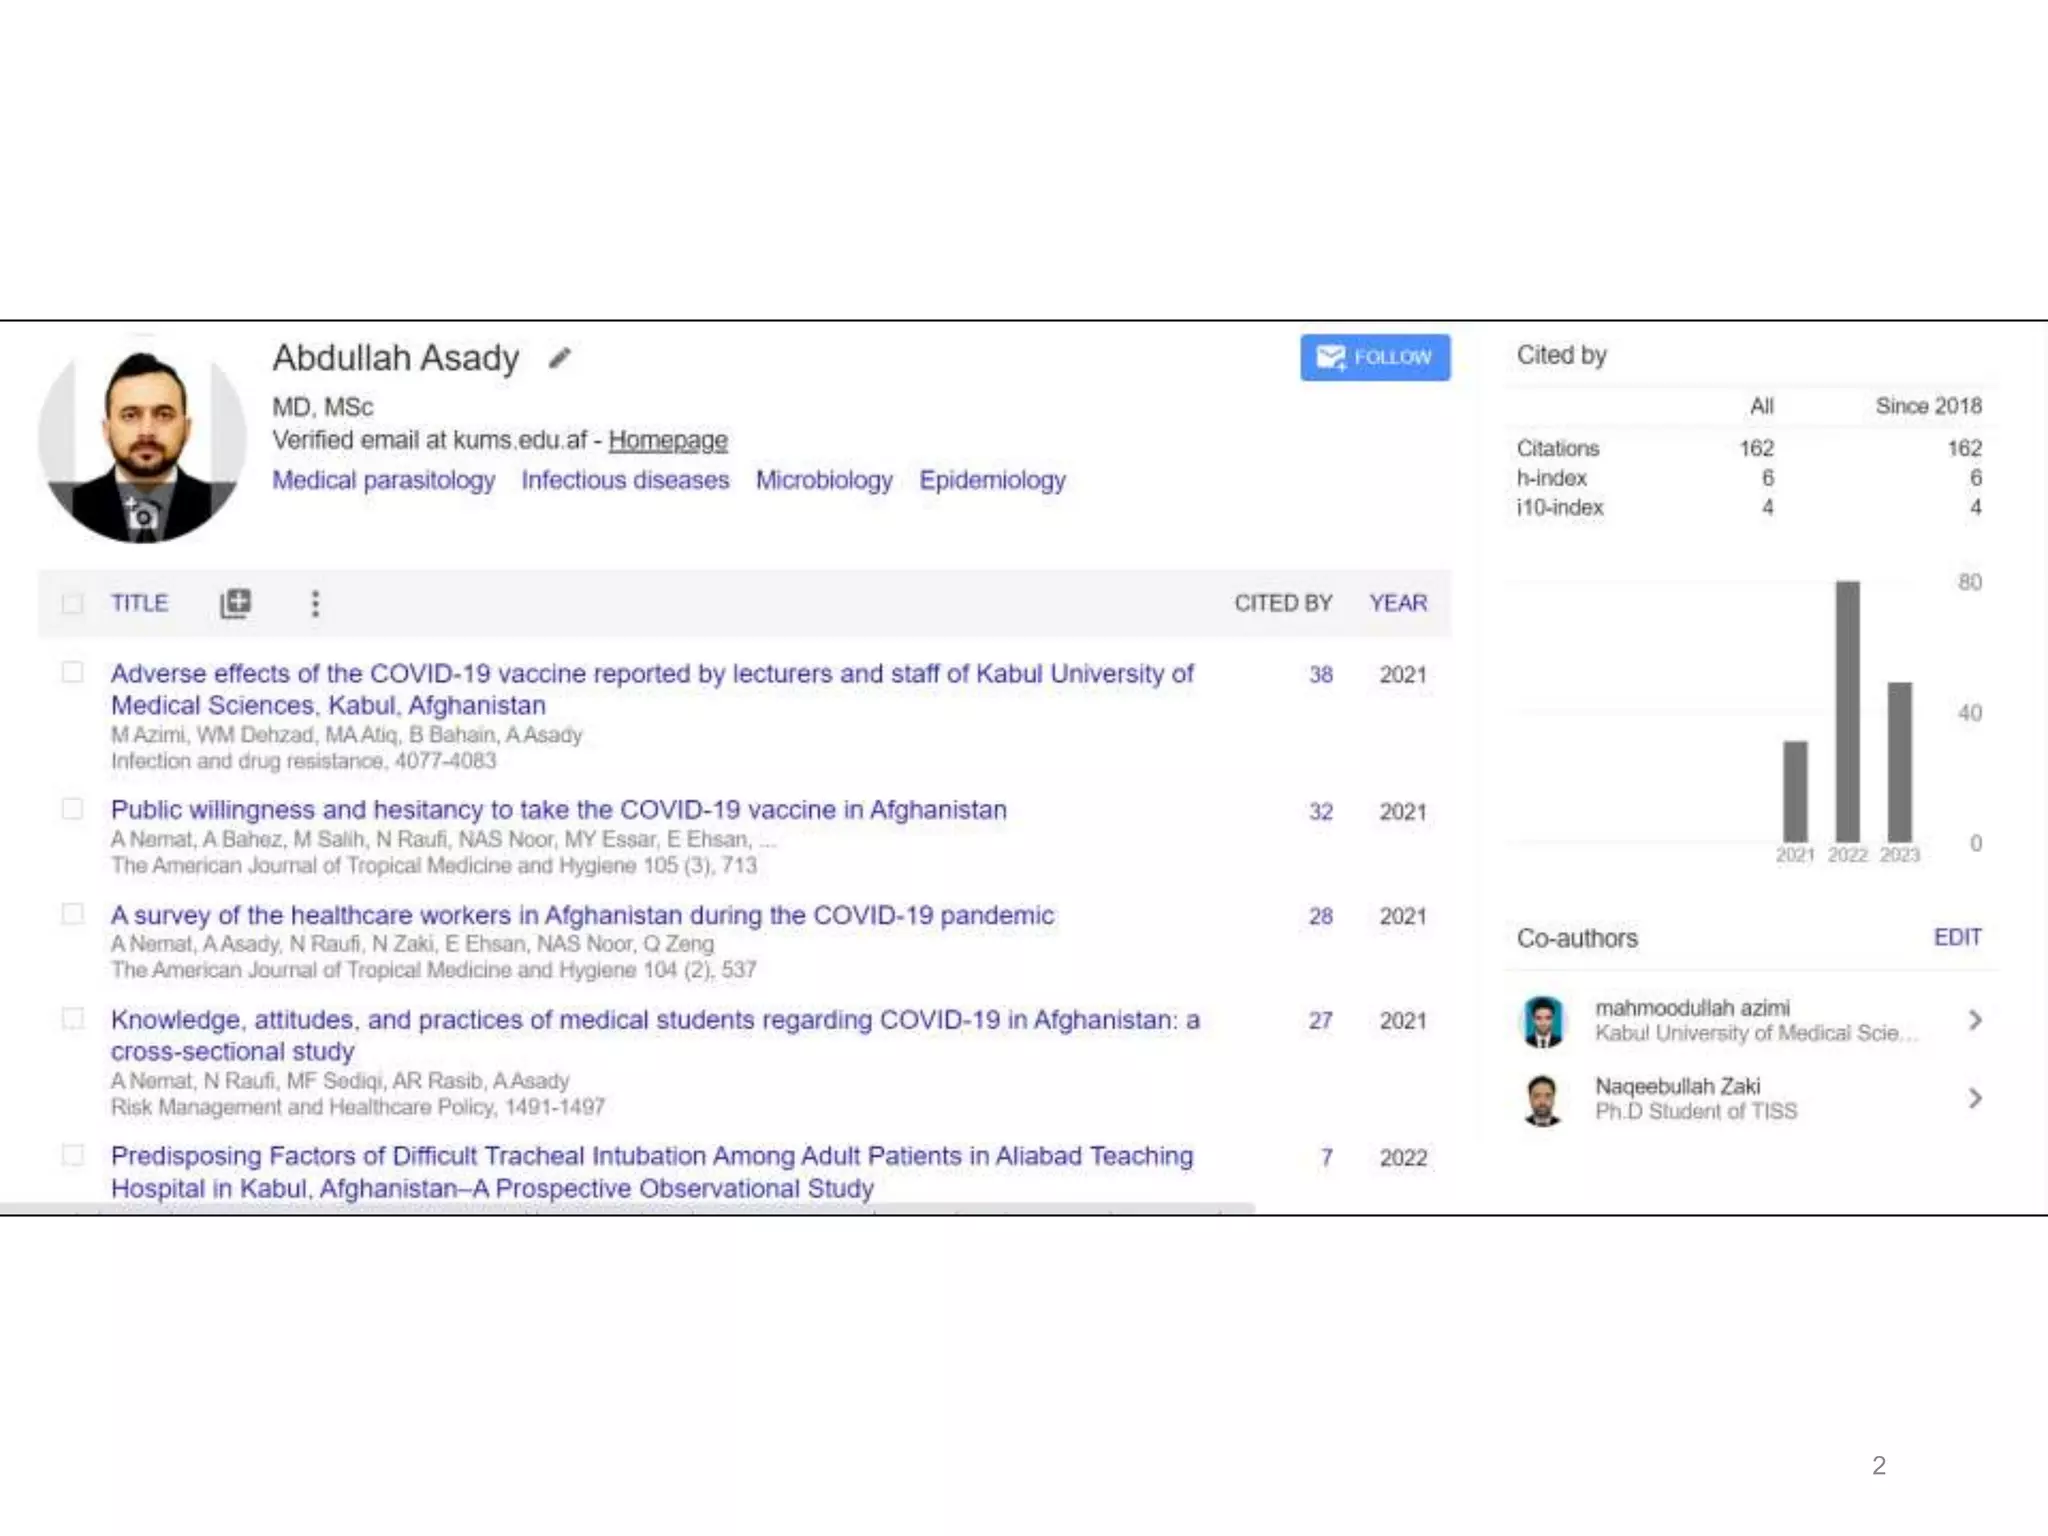Click the Medical parasitology interest tag

[384, 480]
